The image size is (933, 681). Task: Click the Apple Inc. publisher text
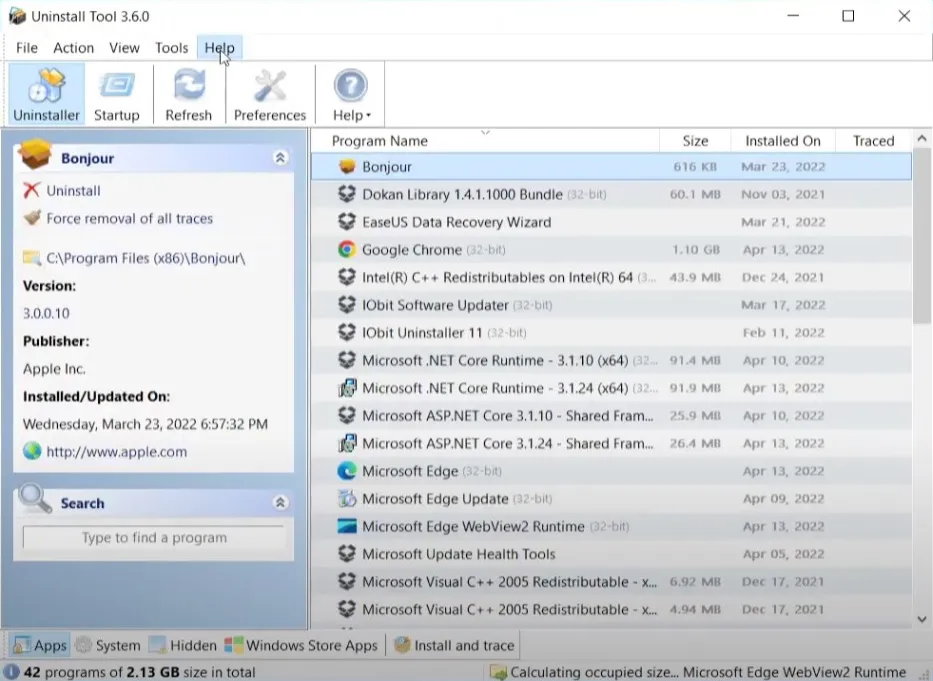tap(54, 368)
